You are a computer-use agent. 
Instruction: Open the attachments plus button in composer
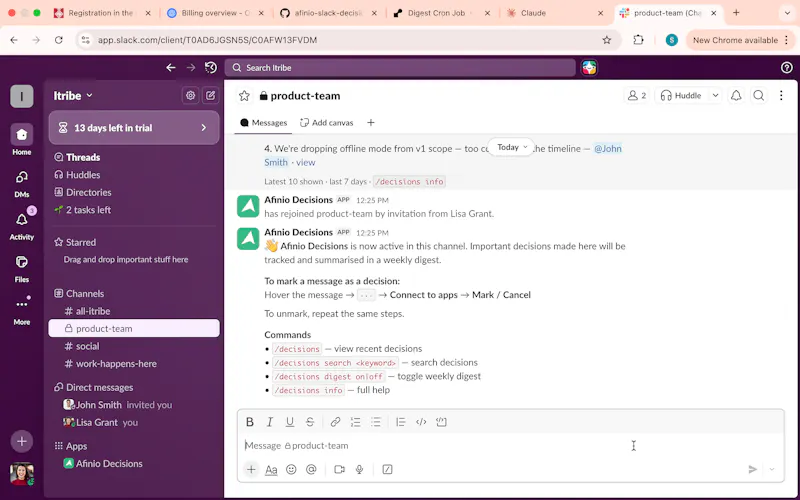251,469
